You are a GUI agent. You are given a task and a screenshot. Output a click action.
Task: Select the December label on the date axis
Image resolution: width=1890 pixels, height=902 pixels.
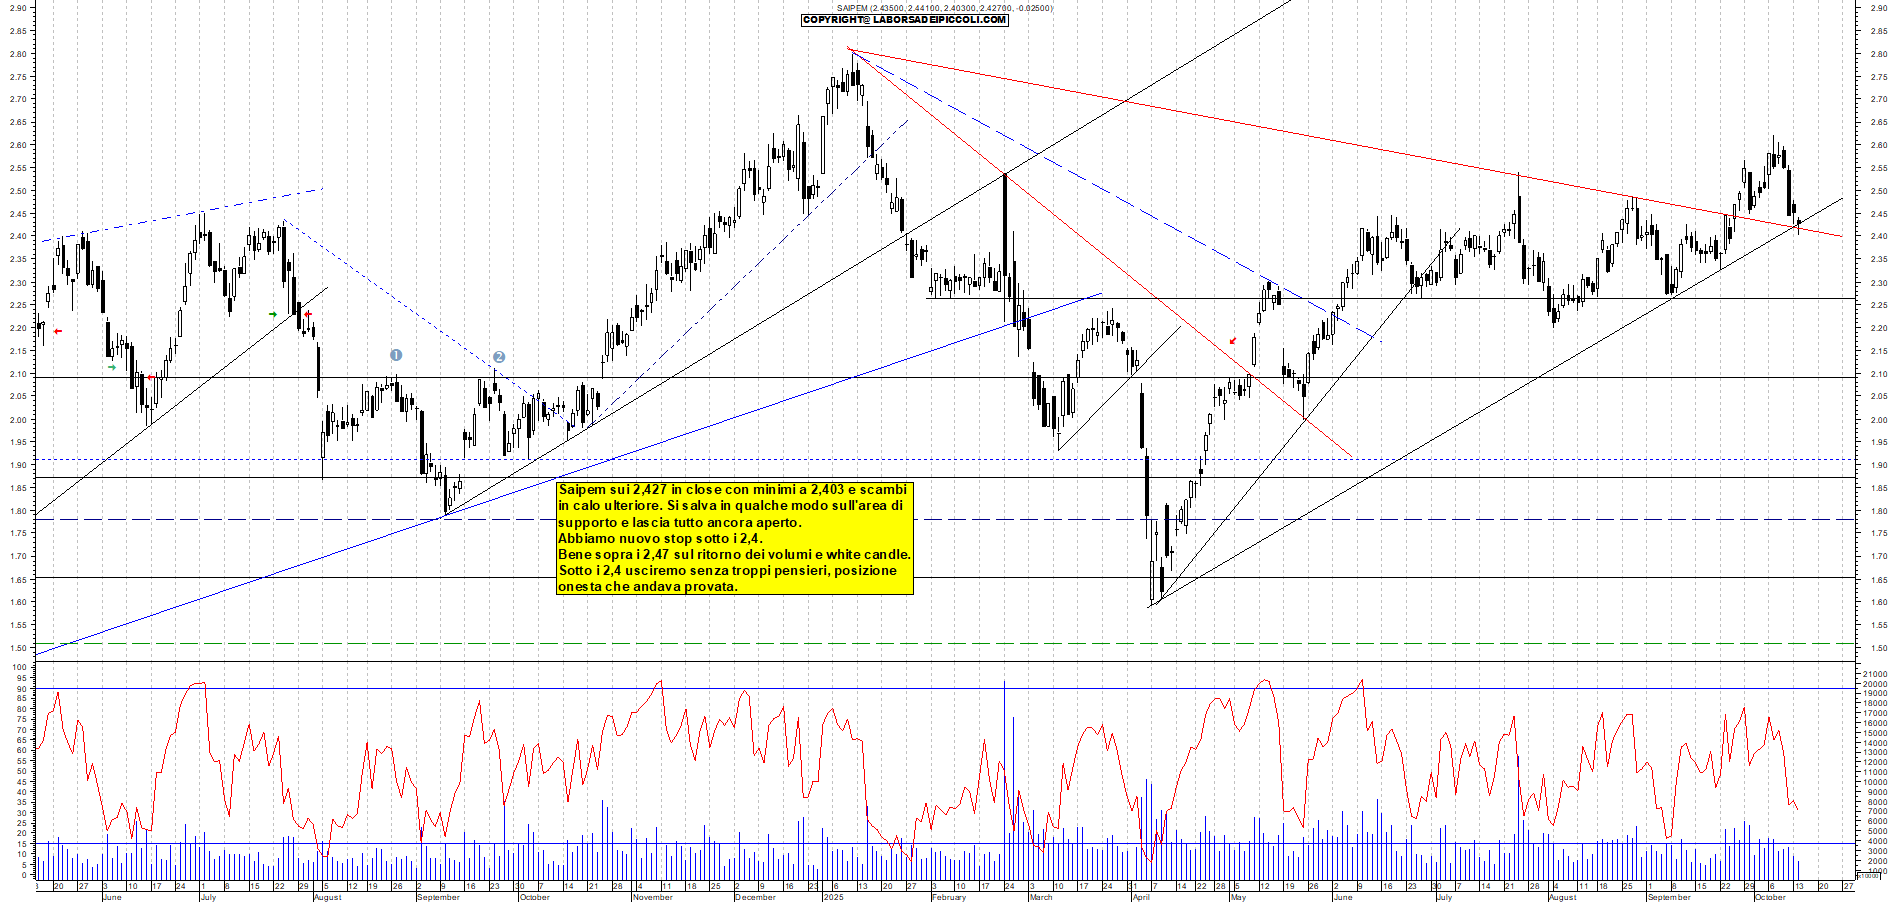755,897
